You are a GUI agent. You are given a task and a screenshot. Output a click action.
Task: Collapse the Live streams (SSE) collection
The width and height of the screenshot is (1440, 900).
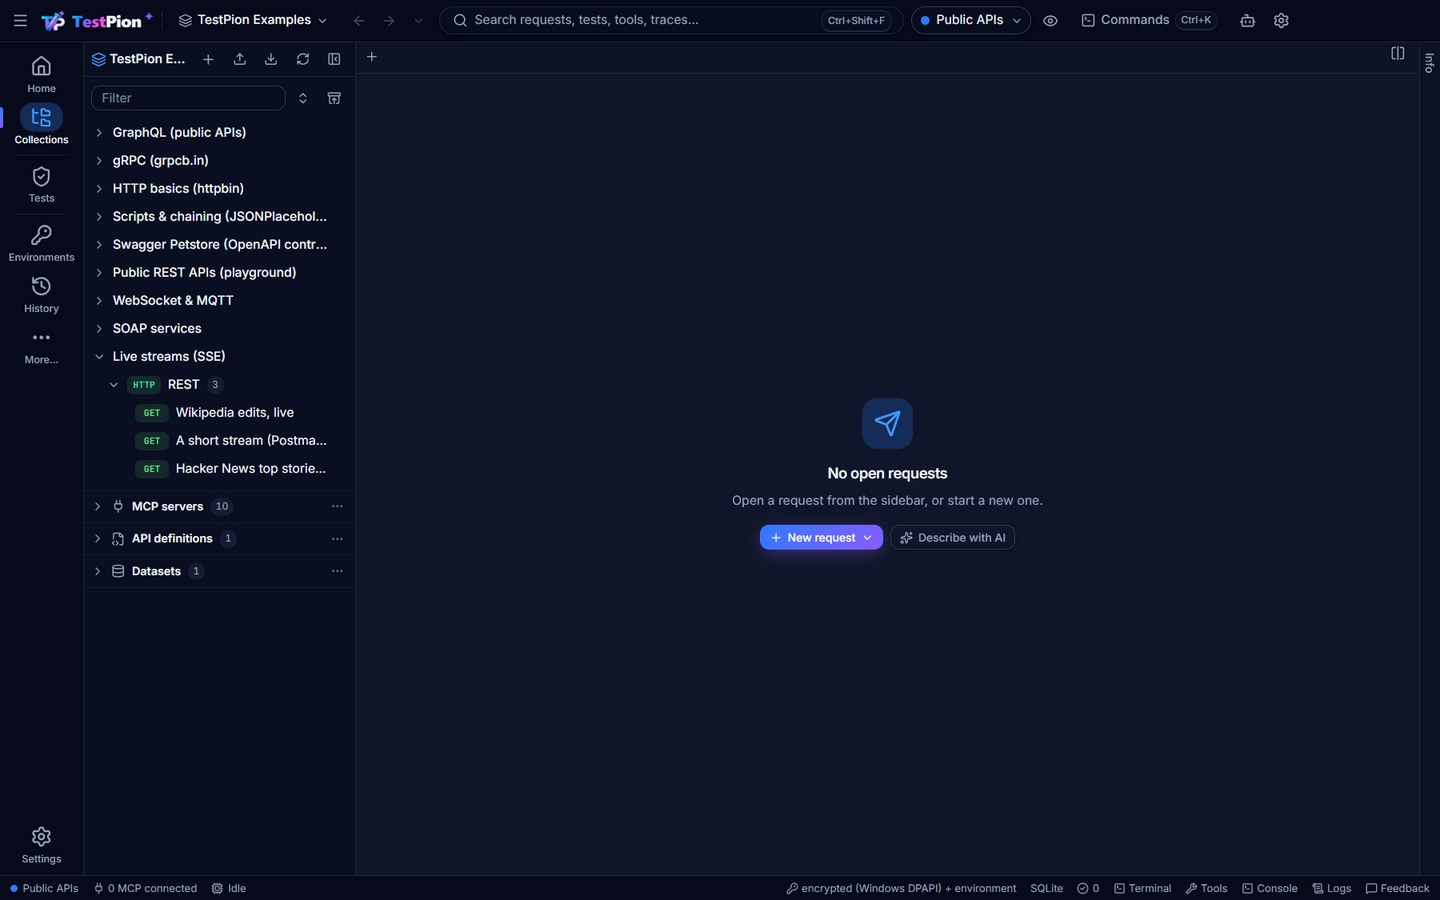99,356
